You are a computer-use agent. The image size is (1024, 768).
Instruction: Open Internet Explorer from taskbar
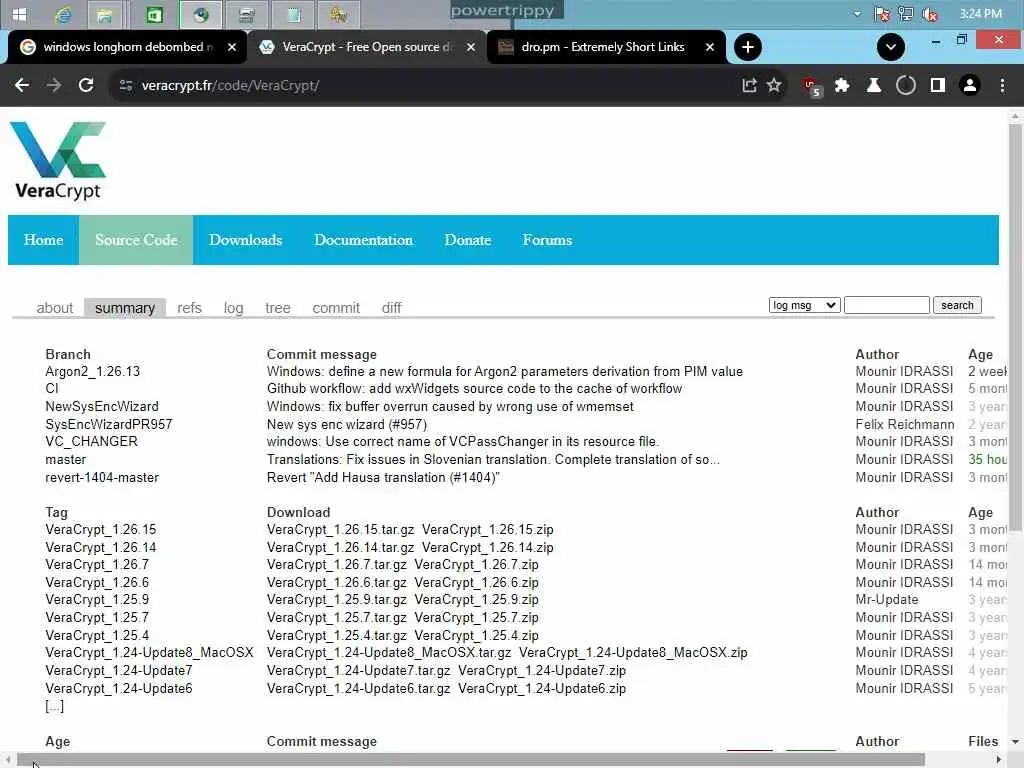[x=63, y=14]
